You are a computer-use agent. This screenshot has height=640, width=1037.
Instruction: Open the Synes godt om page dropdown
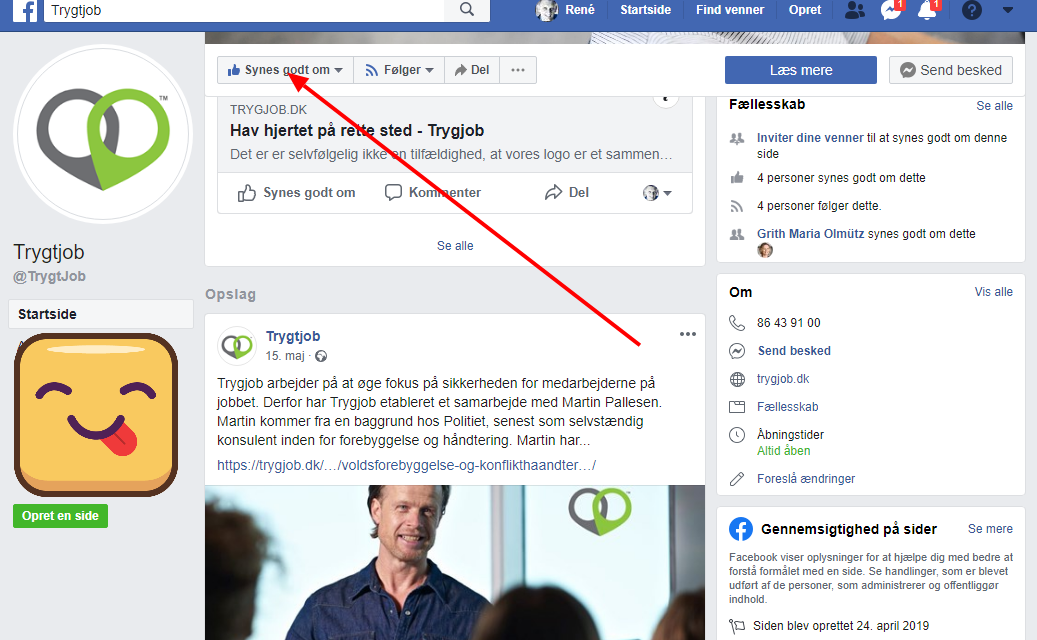coord(285,70)
